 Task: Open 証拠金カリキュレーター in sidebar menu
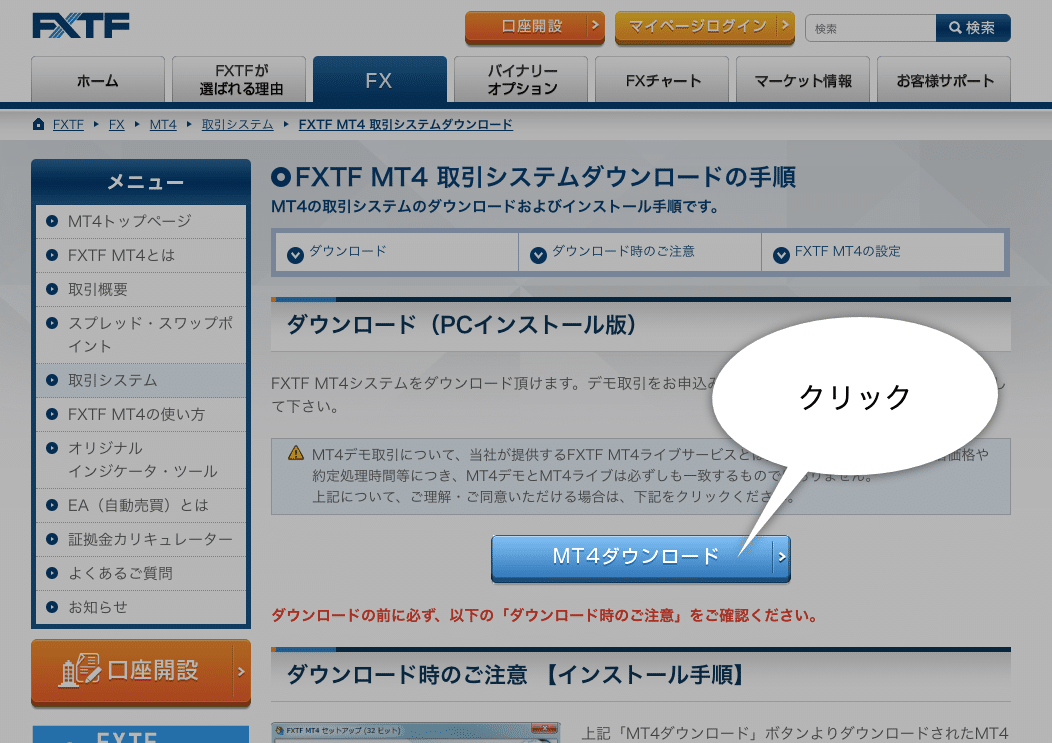141,539
